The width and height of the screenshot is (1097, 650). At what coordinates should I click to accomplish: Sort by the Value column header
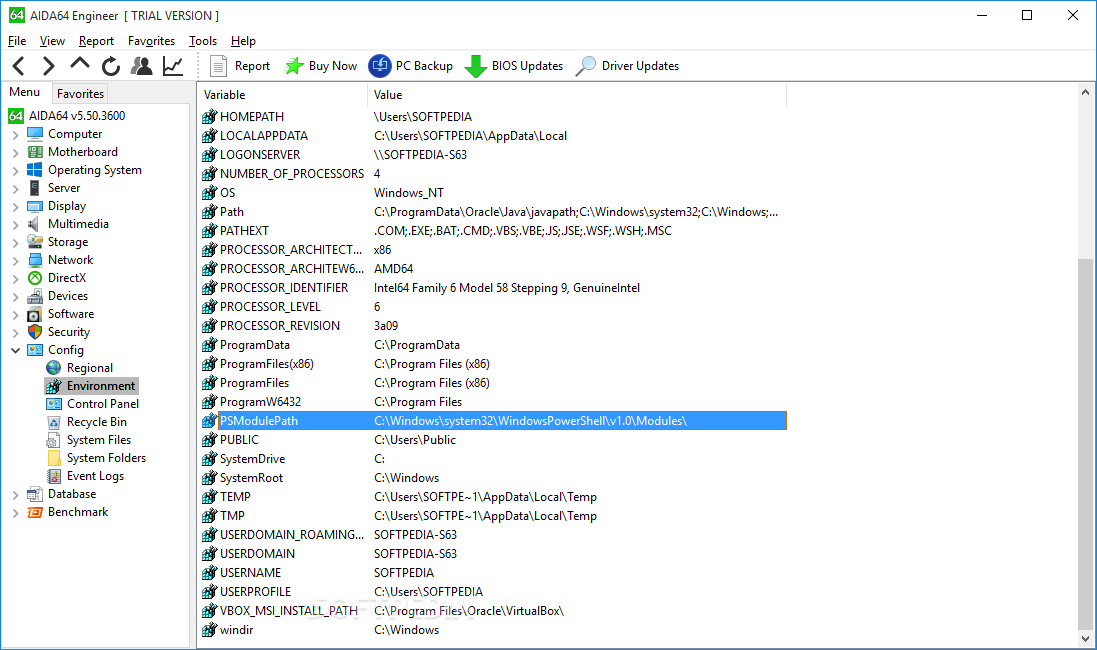point(577,95)
